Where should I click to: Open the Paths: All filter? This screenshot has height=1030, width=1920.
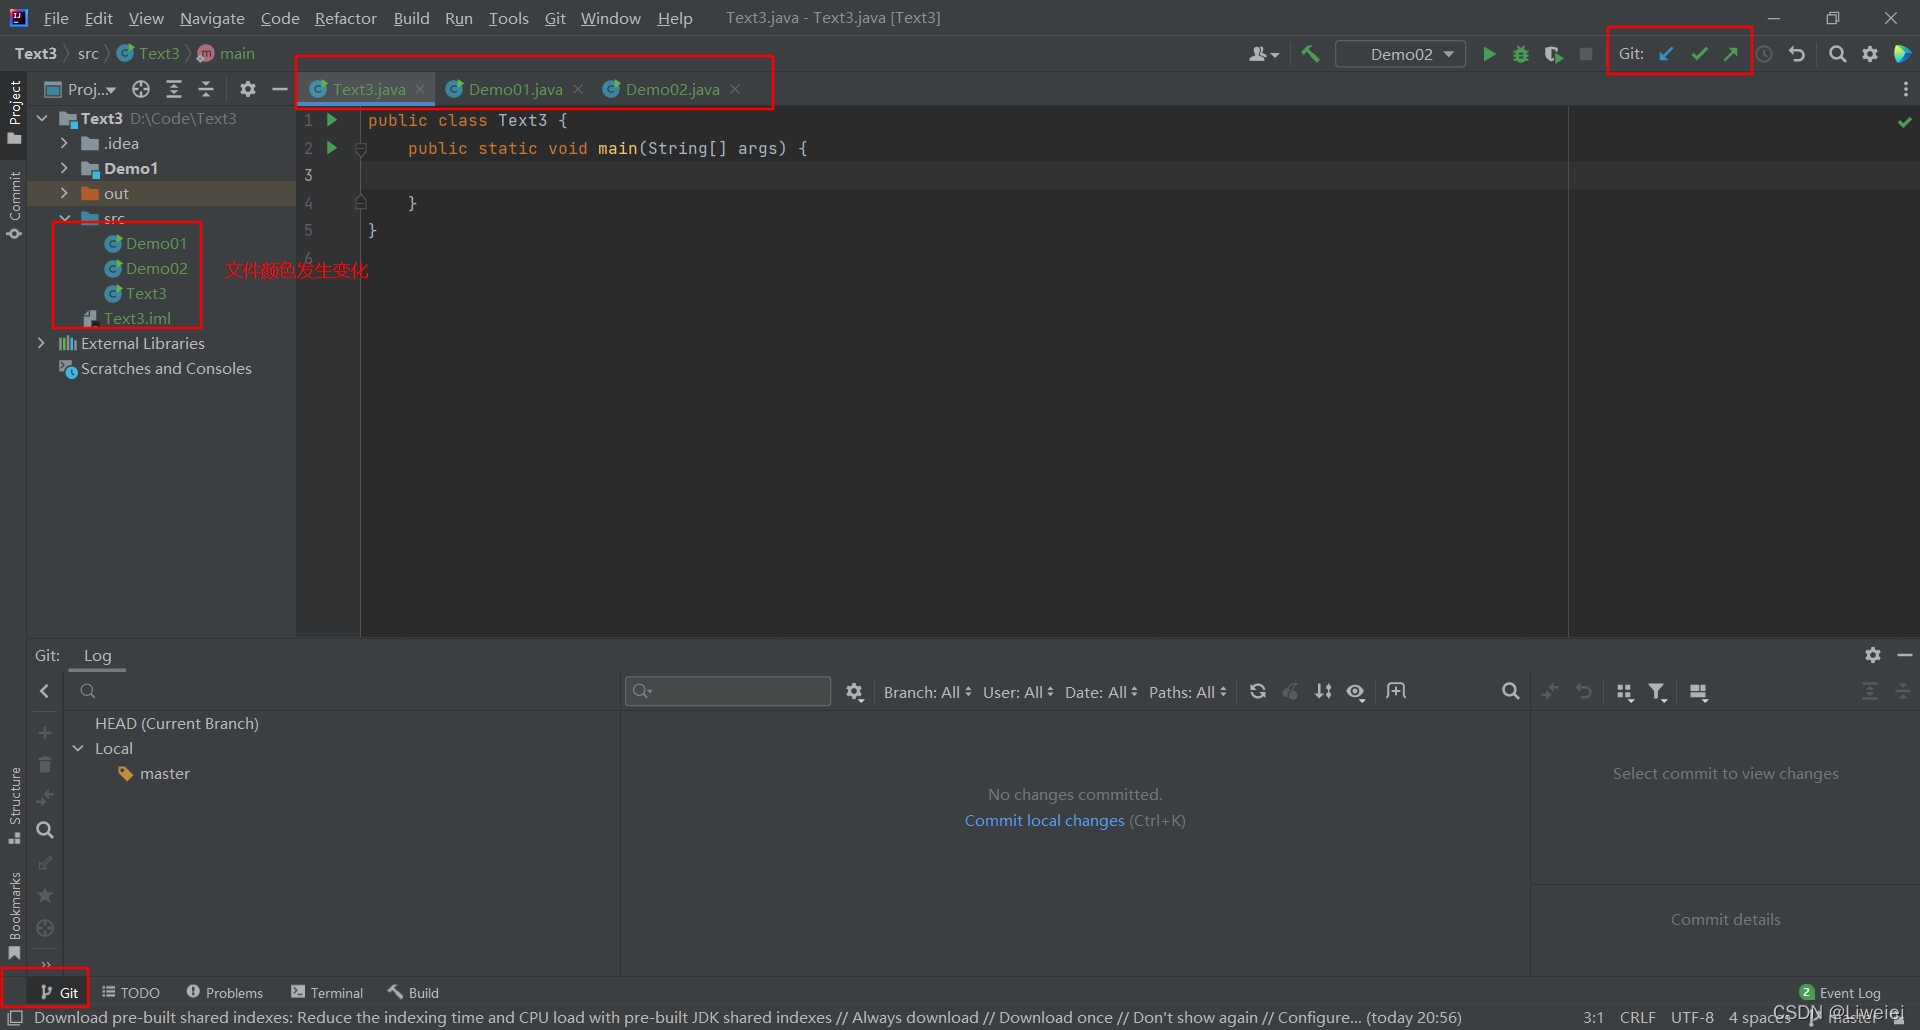(x=1188, y=692)
